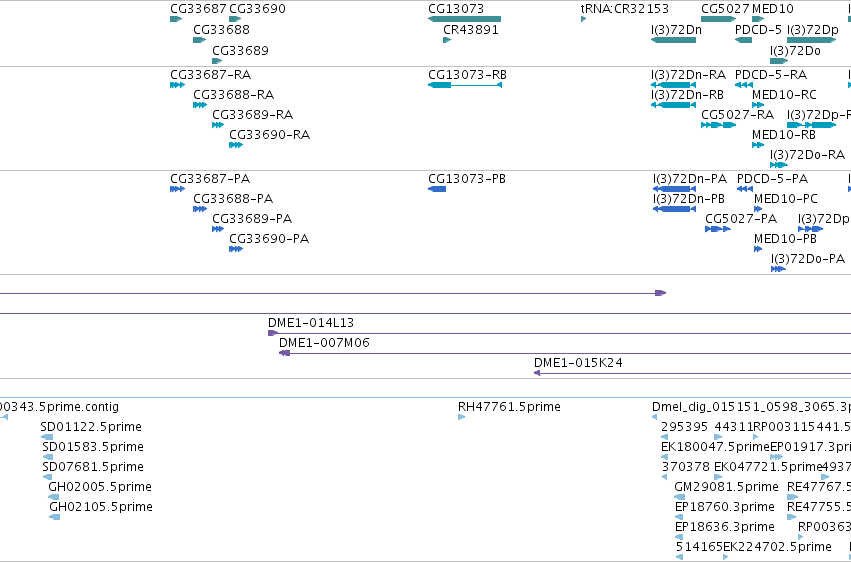Viewport: 851px width, 562px height.
Task: Select the PDCD-5-RA transcript
Action: pyautogui.click(x=744, y=85)
